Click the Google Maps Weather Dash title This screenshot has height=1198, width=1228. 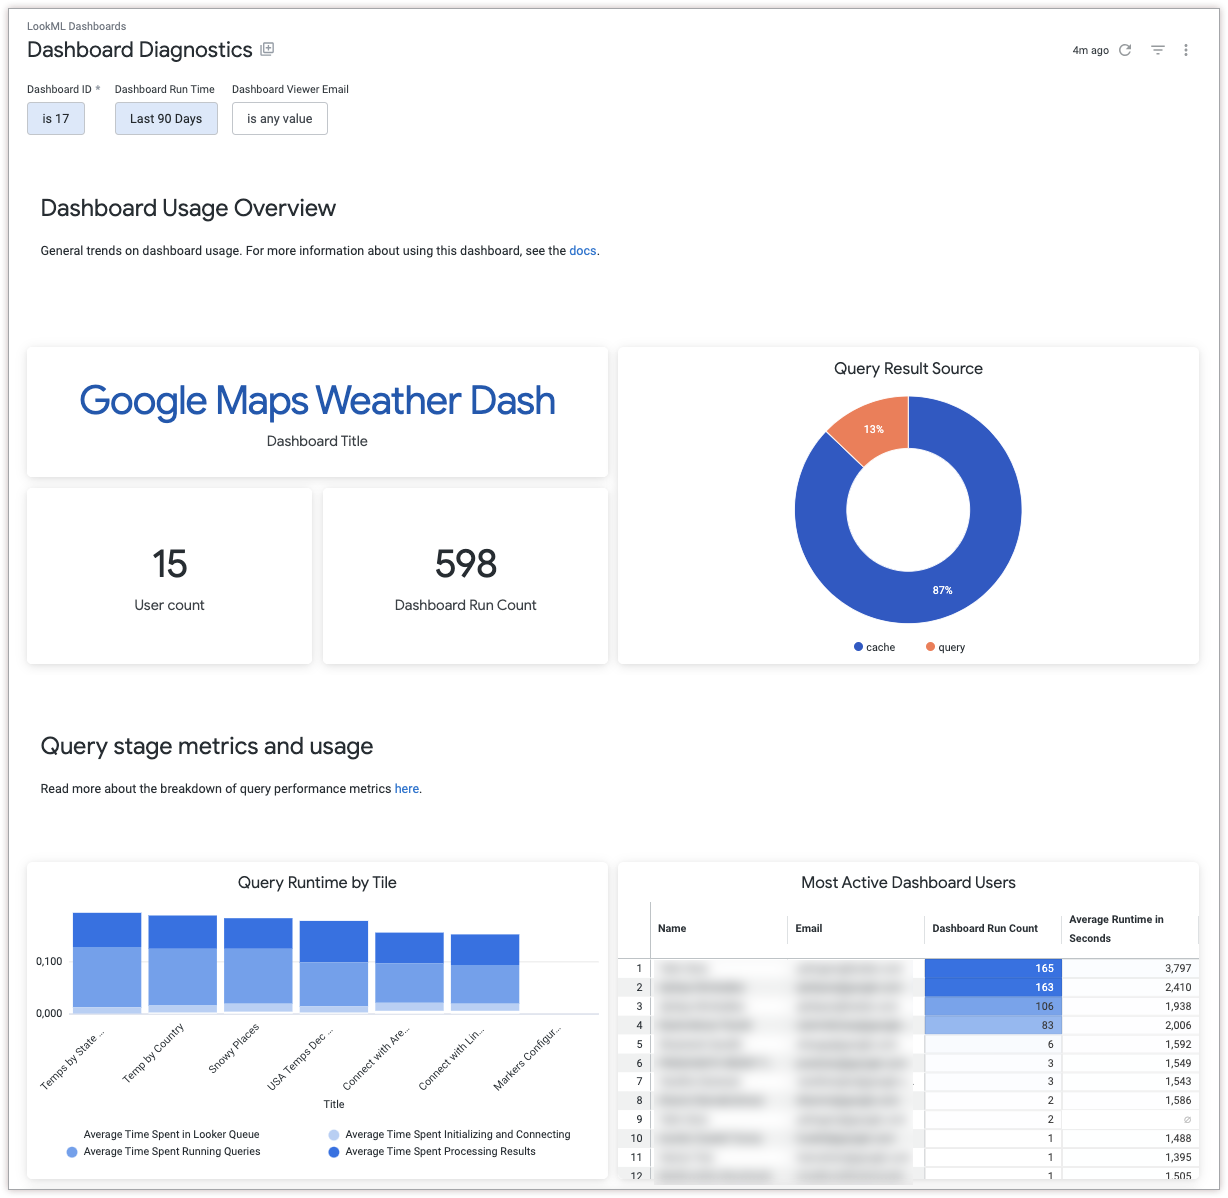click(x=317, y=401)
